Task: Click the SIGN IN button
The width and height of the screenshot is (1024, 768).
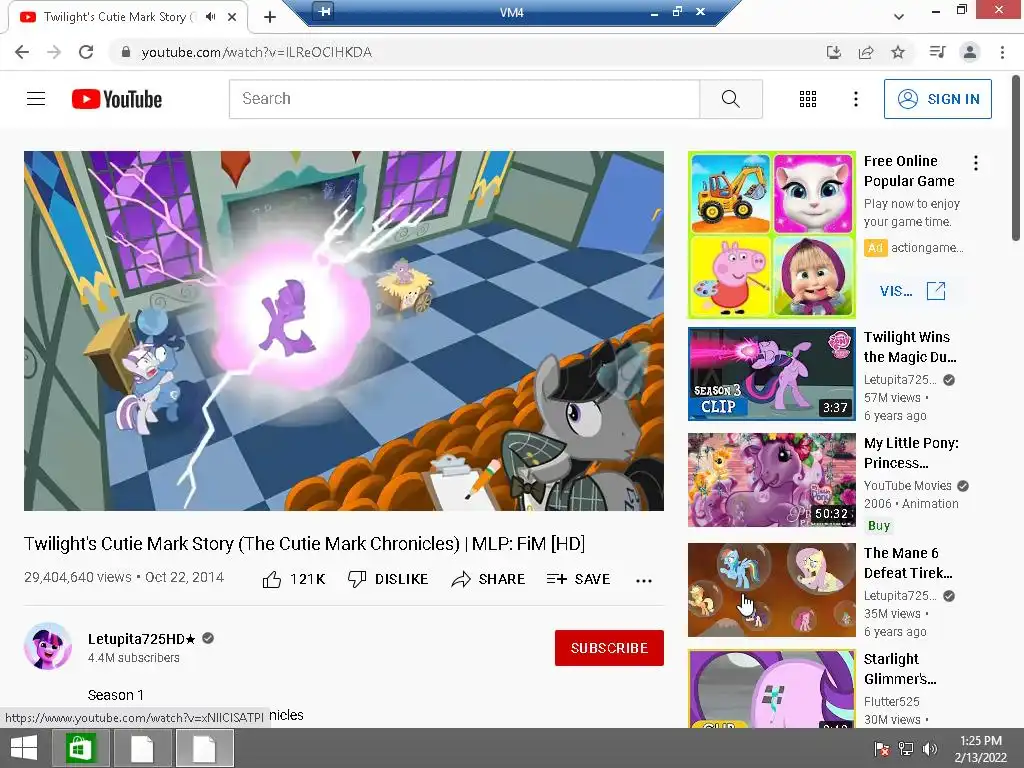Action: (937, 99)
